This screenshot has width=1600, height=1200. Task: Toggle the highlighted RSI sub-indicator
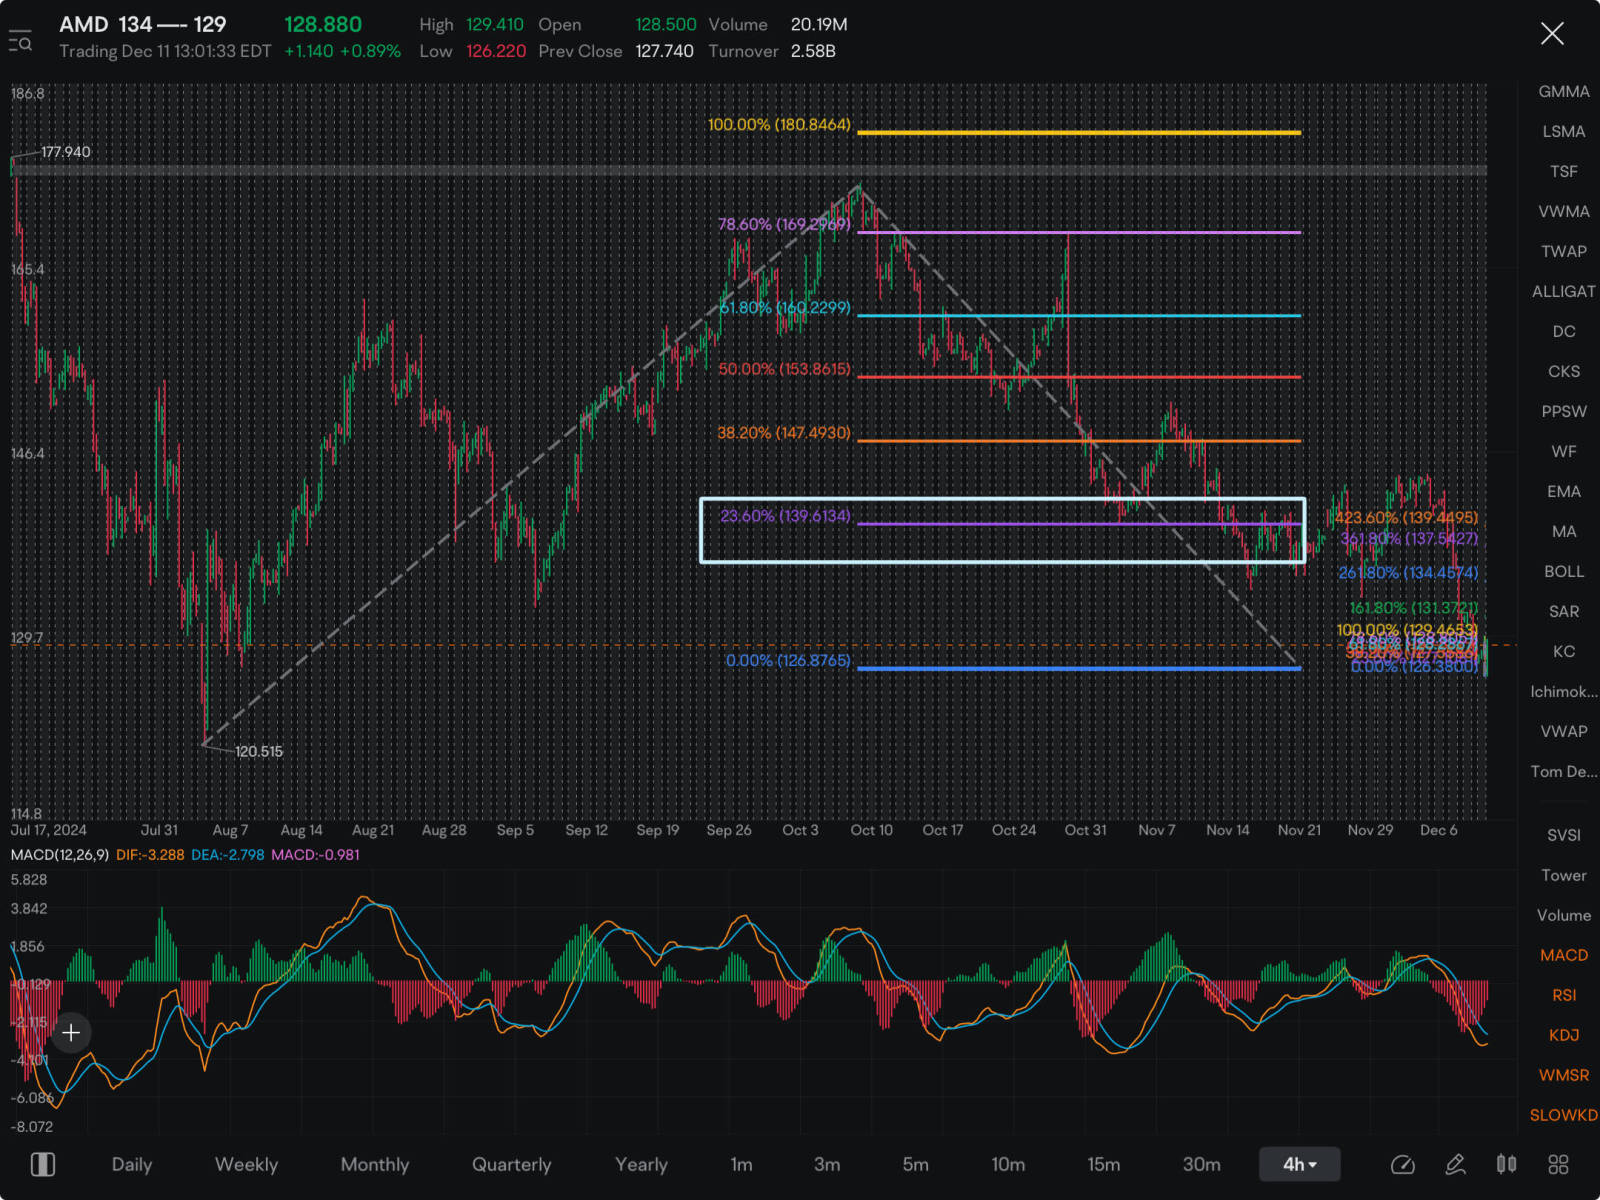pyautogui.click(x=1564, y=995)
